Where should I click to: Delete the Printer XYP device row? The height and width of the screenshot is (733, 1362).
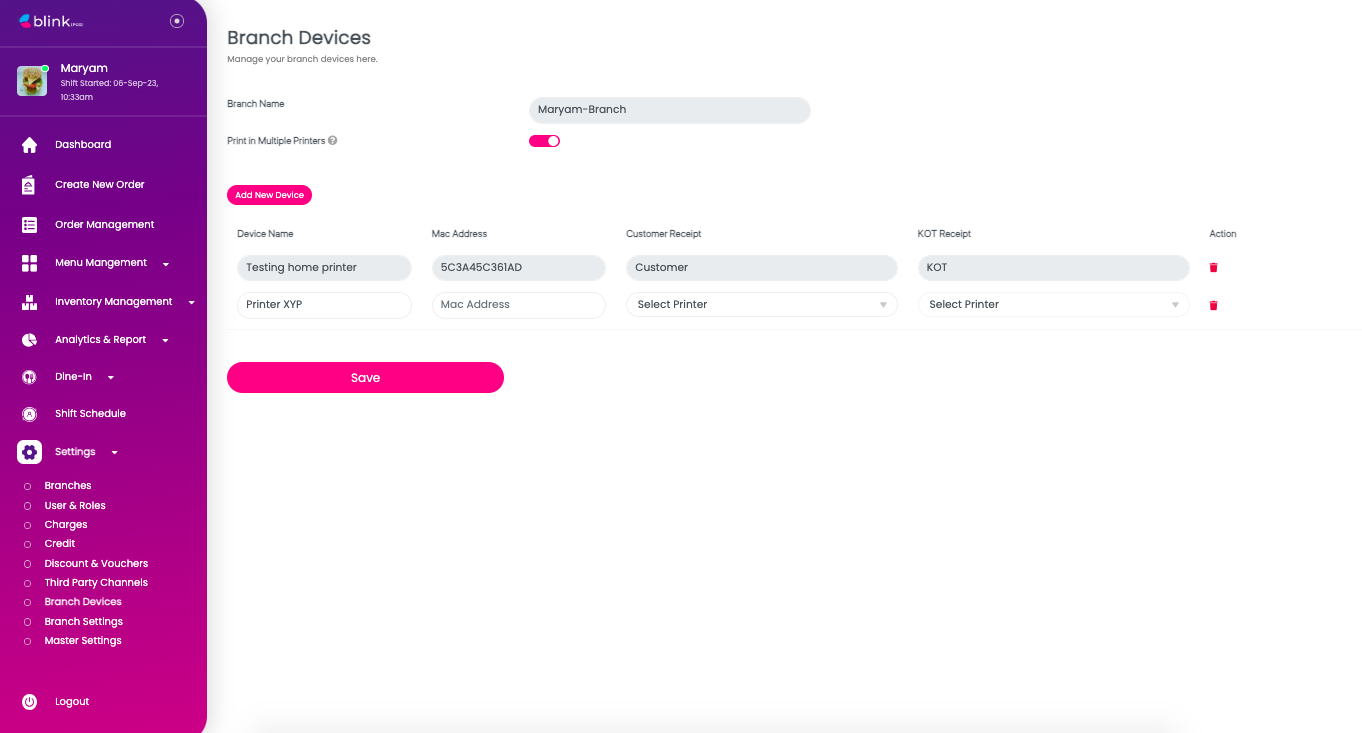(x=1213, y=305)
